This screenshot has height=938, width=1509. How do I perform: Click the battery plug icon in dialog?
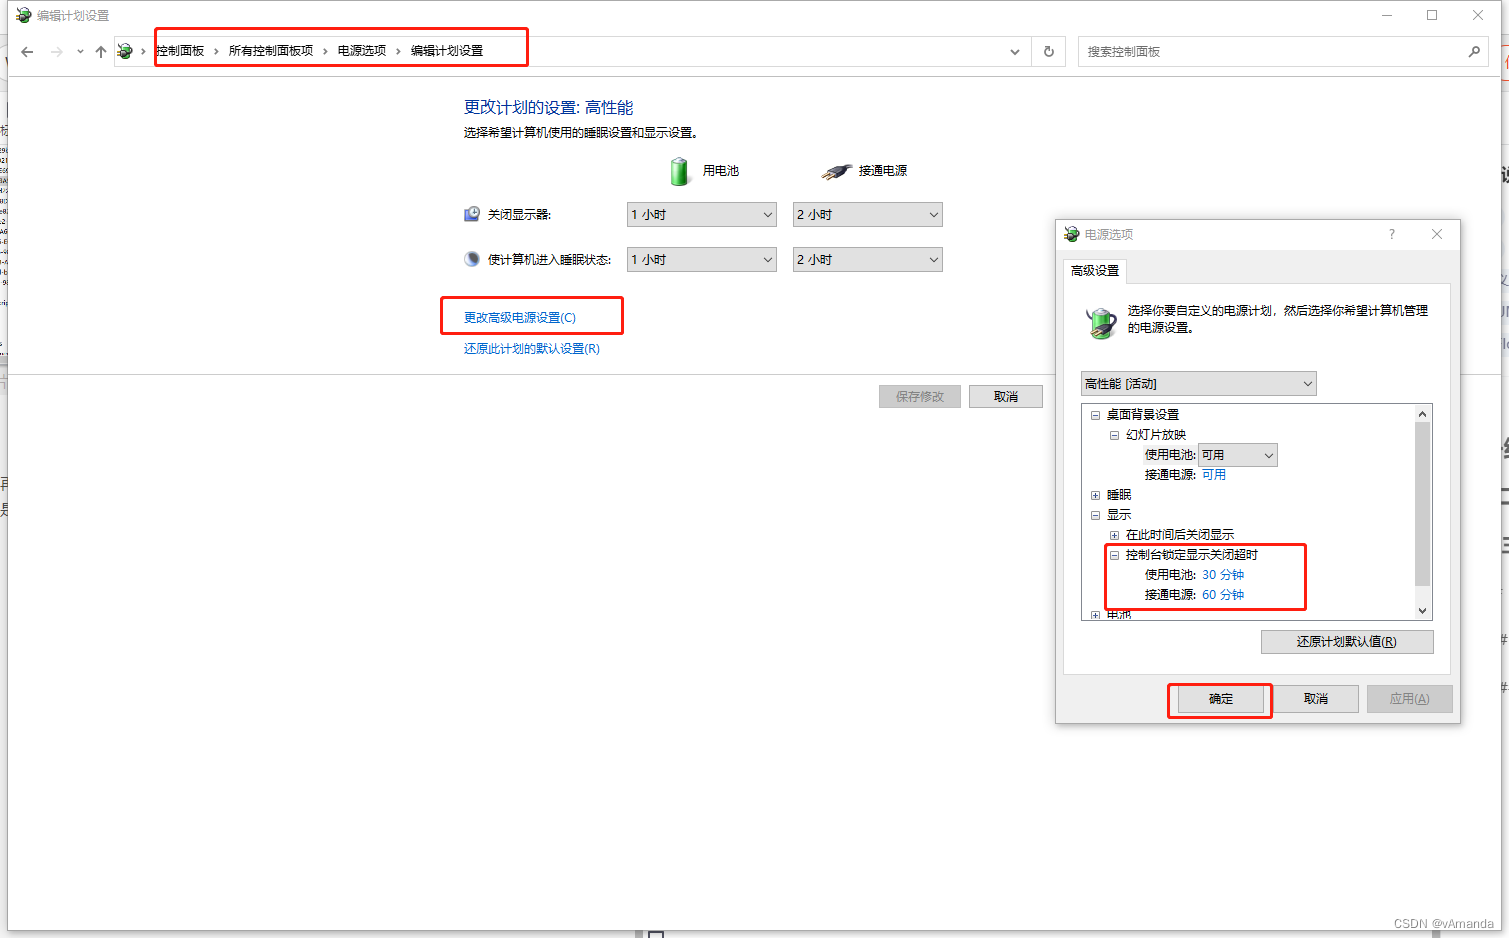[1101, 323]
